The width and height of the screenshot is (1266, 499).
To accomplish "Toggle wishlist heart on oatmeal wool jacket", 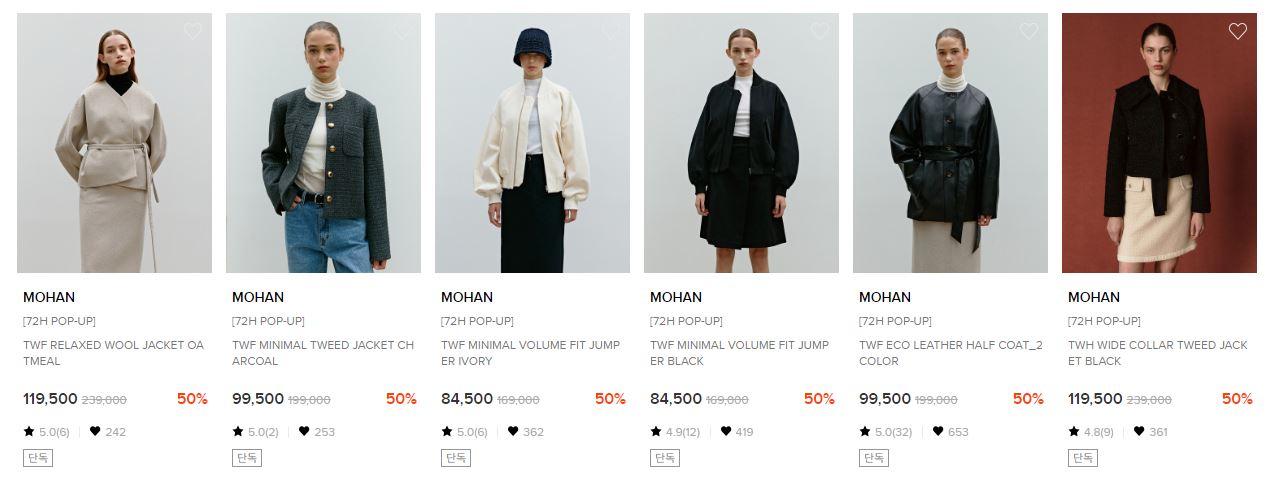I will click(x=193, y=31).
